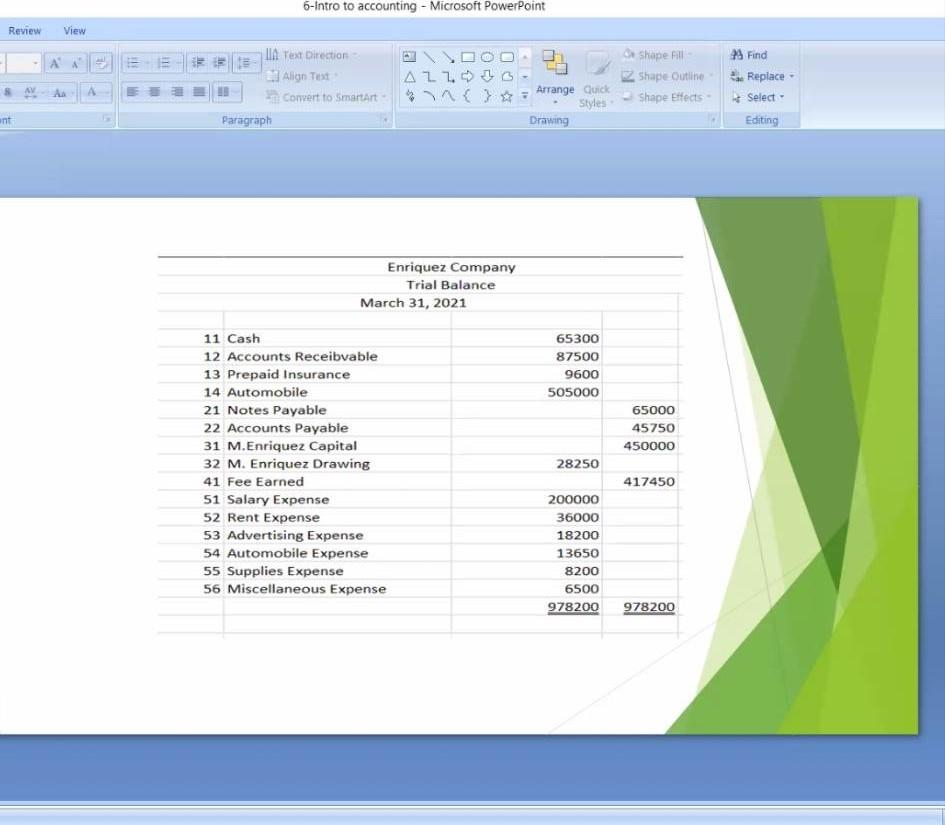The height and width of the screenshot is (825, 945).
Task: Switch to the Review tab
Action: (23, 30)
